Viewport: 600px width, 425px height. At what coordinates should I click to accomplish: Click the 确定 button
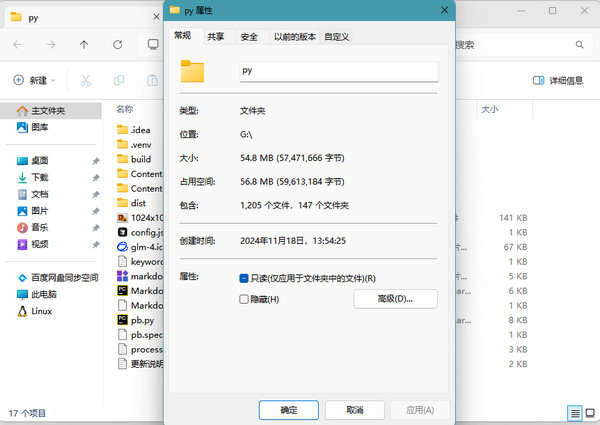click(289, 410)
